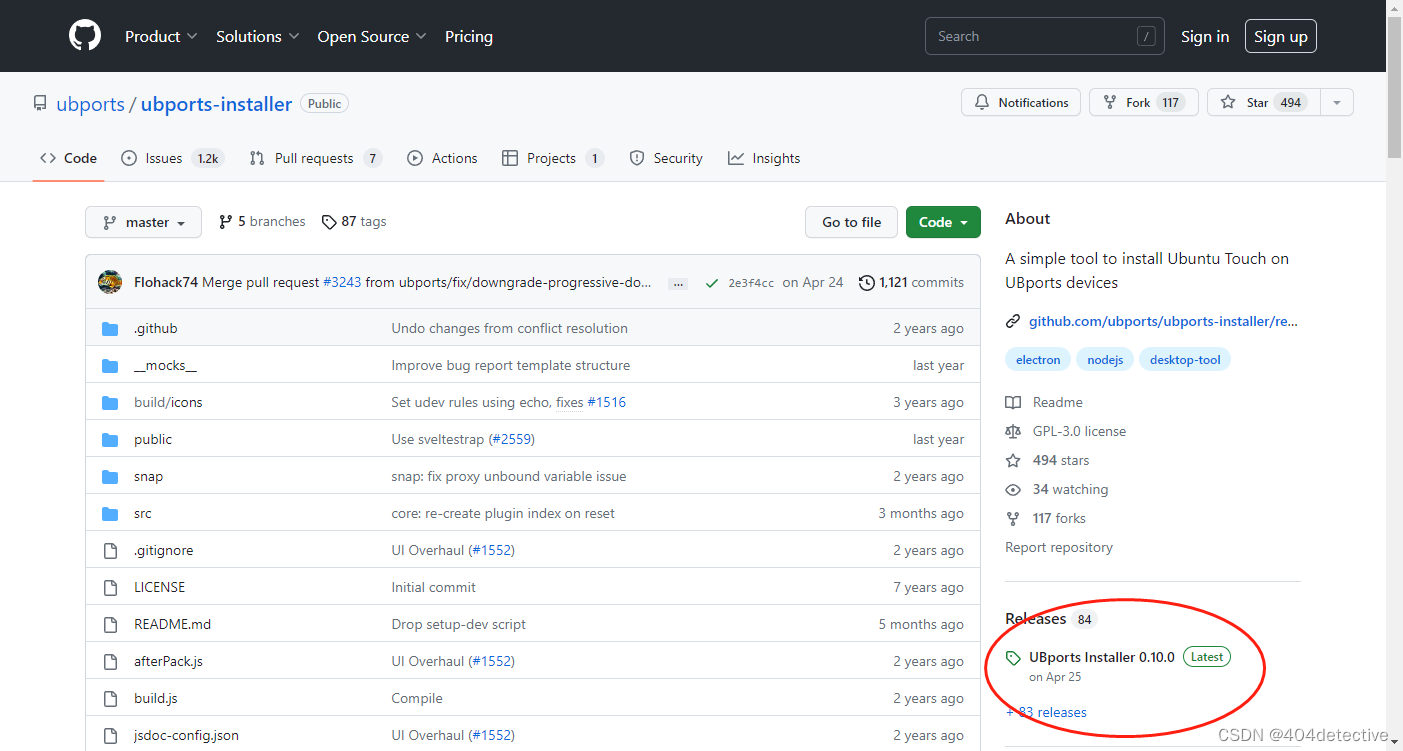Click the public folder icon
Viewport: 1403px width, 751px height.
(x=110, y=439)
